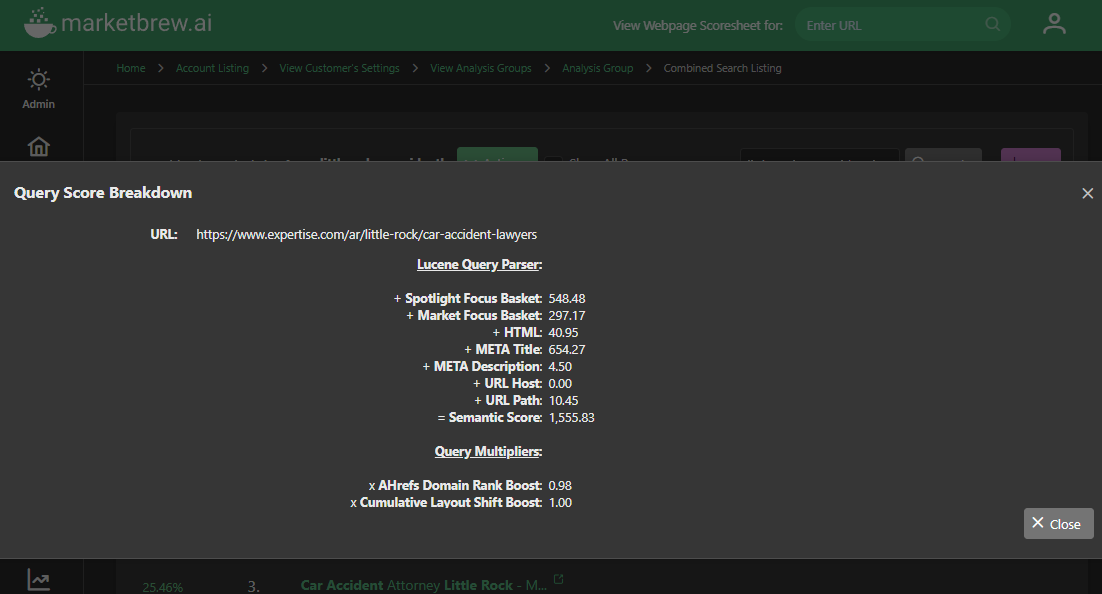Select View Analysis Groups breadcrumb

point(480,68)
